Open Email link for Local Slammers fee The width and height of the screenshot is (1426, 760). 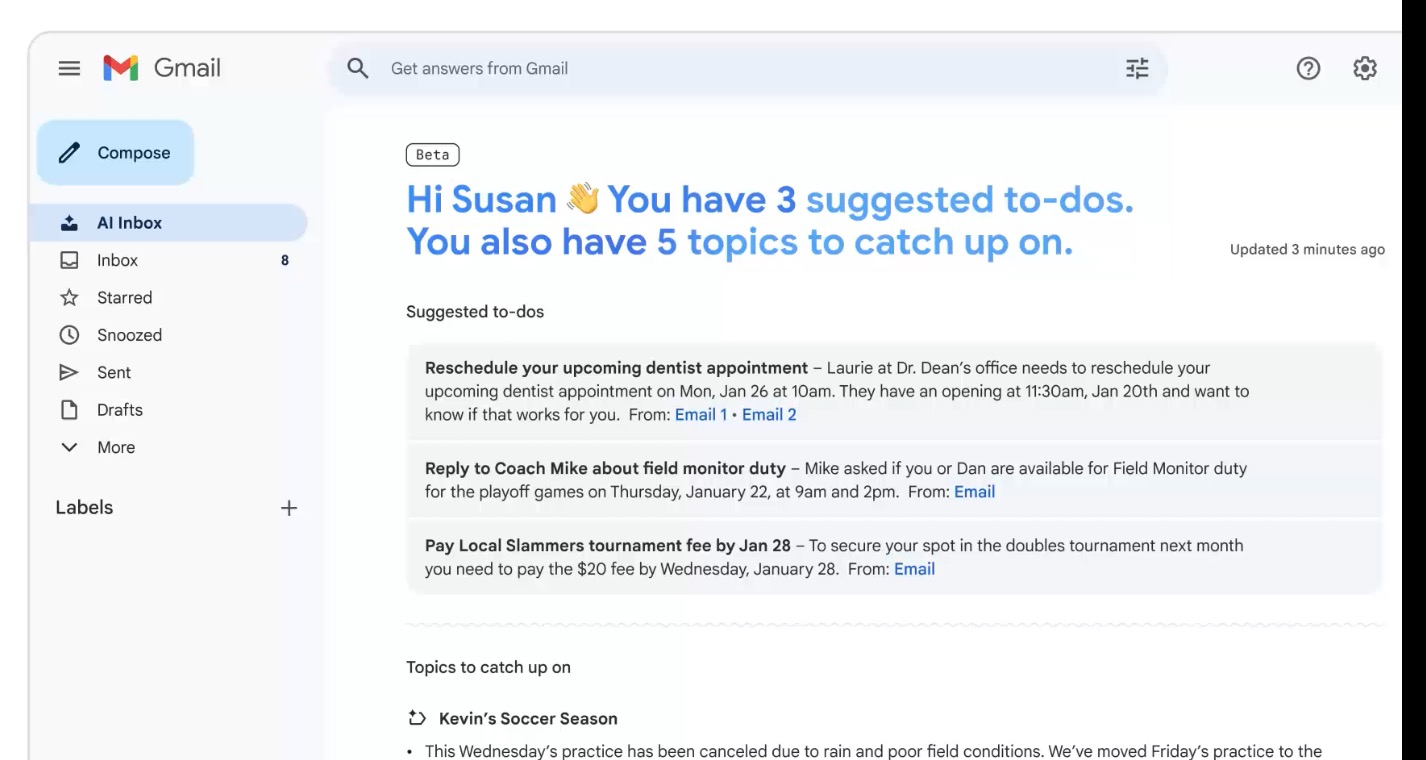[x=914, y=569]
